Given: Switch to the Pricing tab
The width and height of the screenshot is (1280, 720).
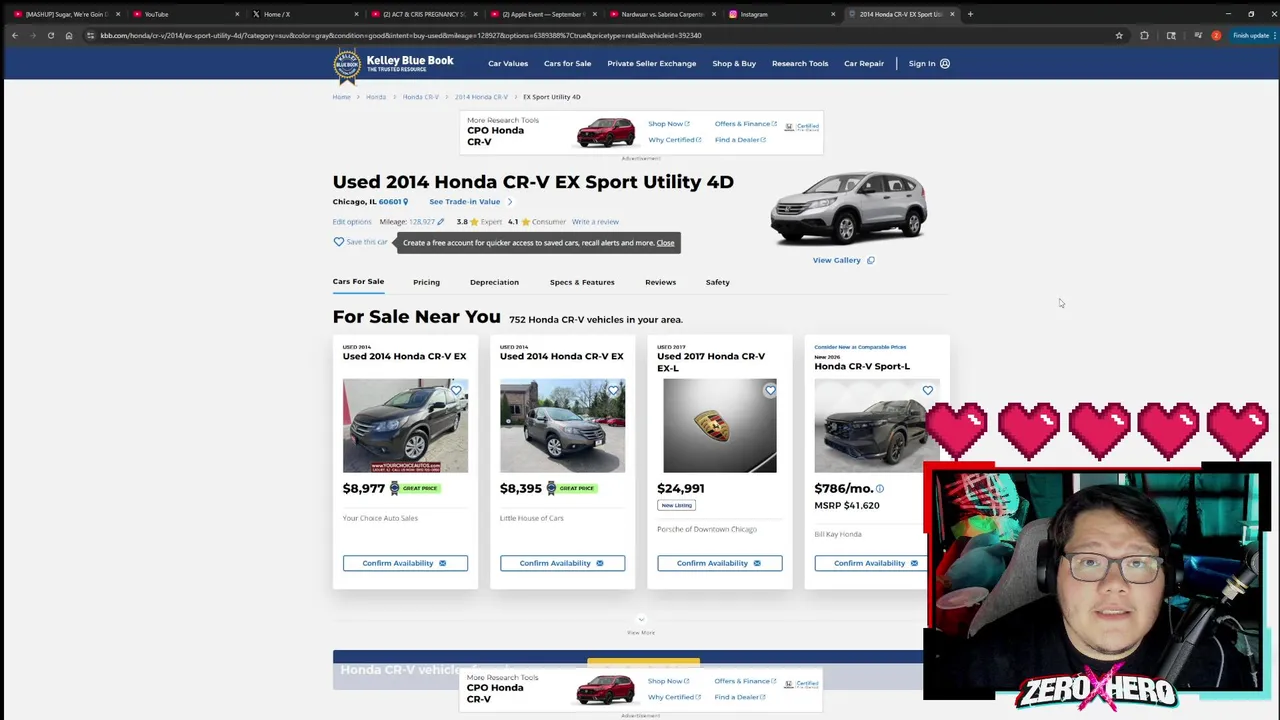Looking at the screenshot, I should point(426,282).
